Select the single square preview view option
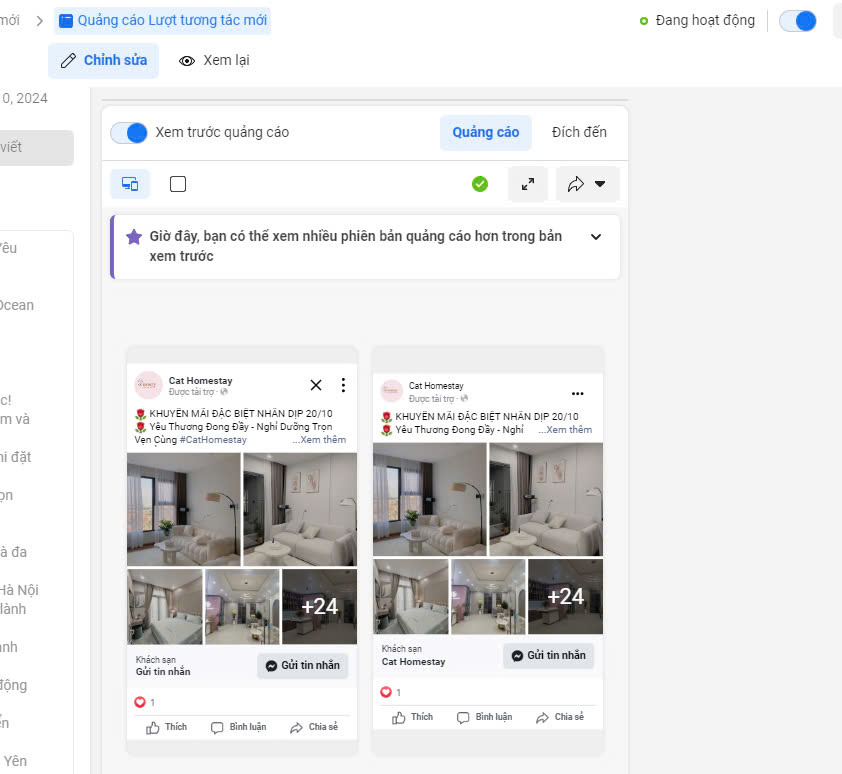This screenshot has height=774, width=842. tap(178, 184)
